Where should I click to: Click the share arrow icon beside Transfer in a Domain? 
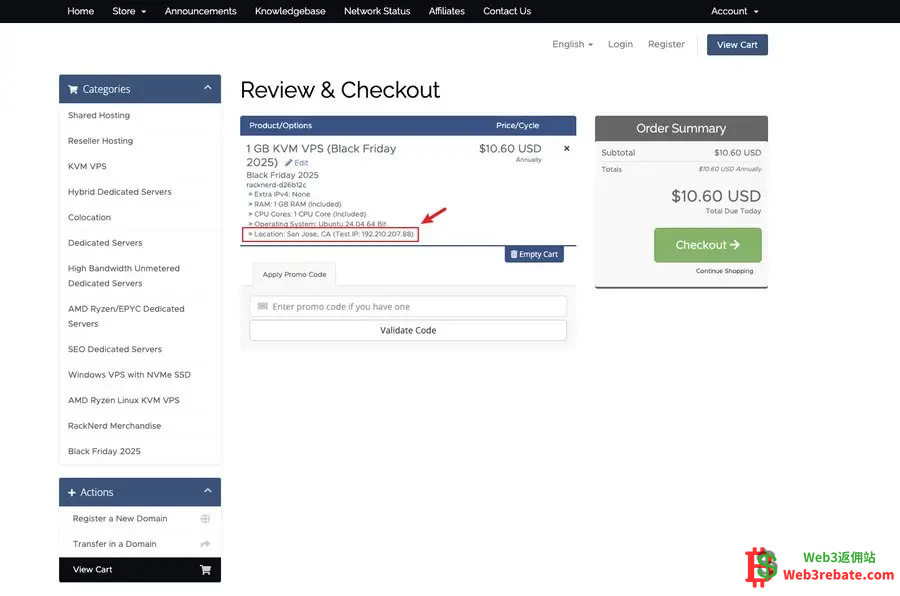(205, 544)
